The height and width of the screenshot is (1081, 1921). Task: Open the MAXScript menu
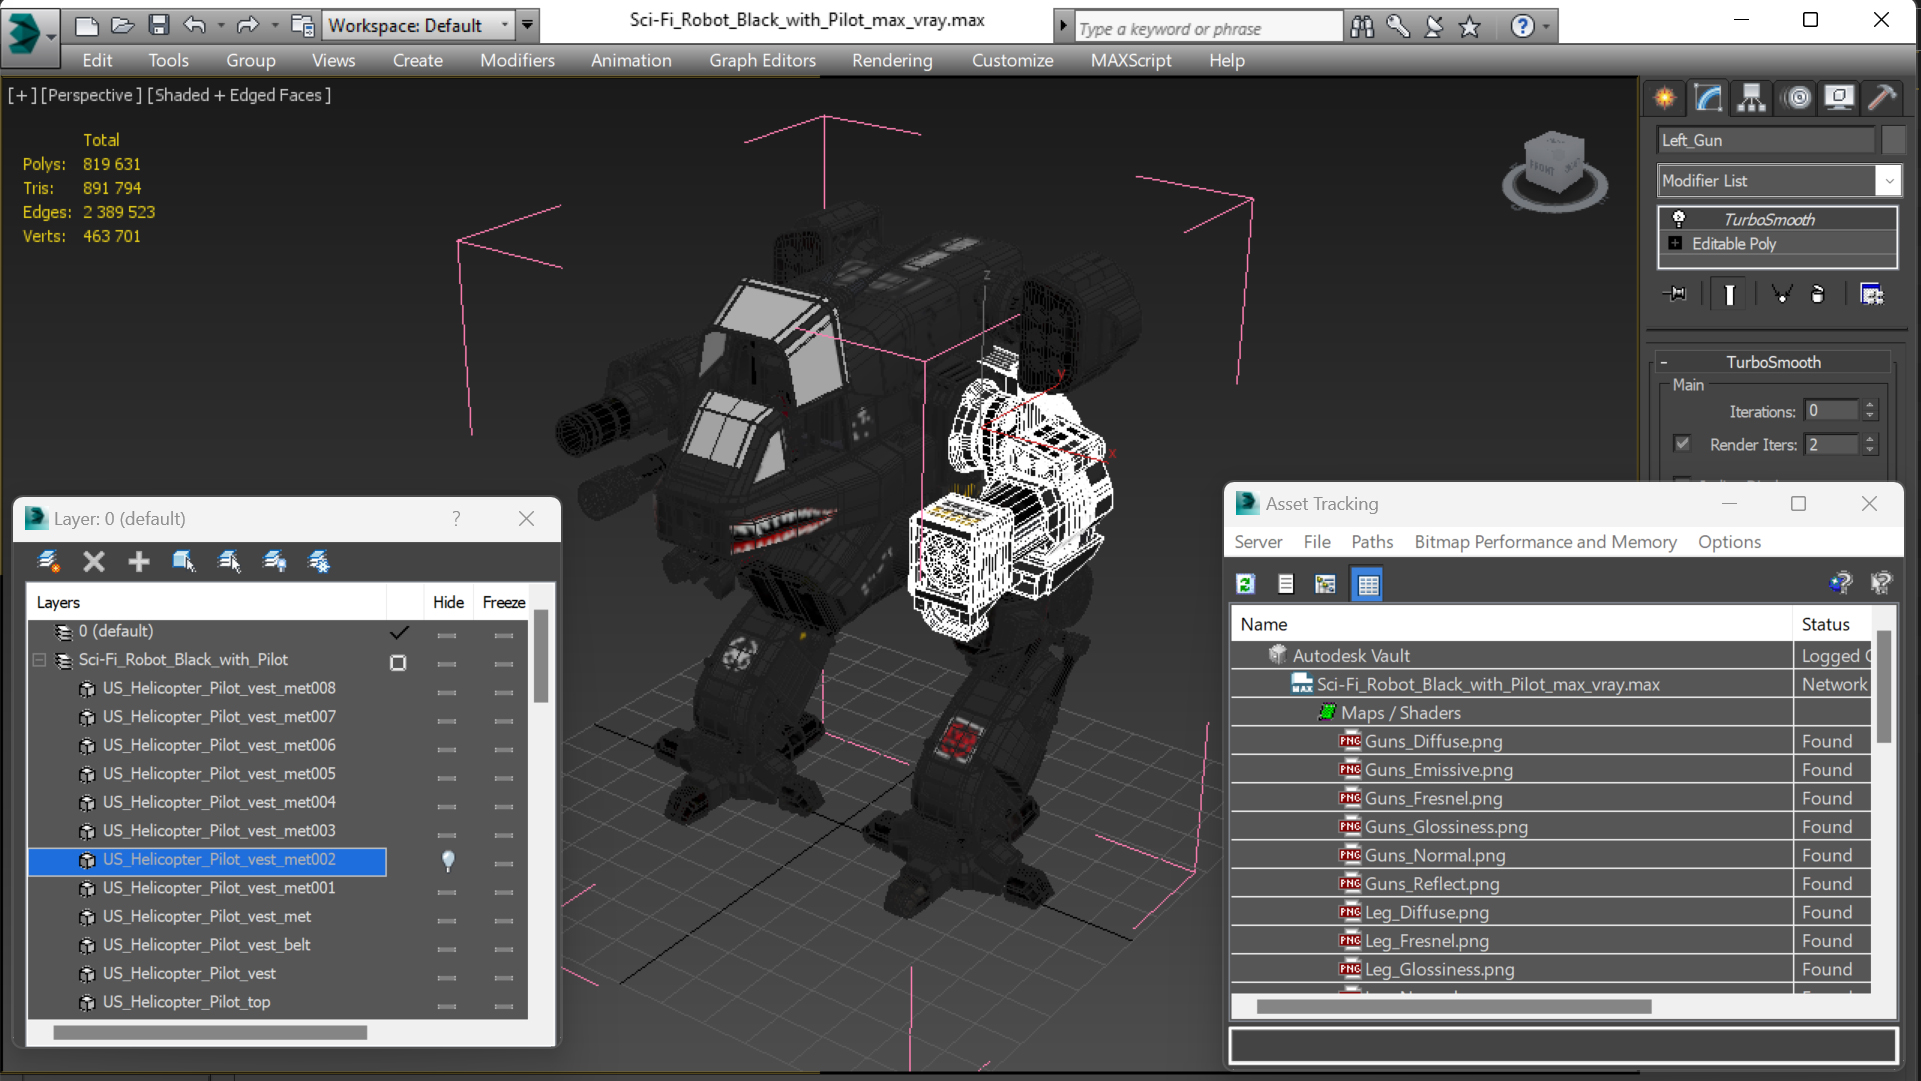pos(1130,61)
